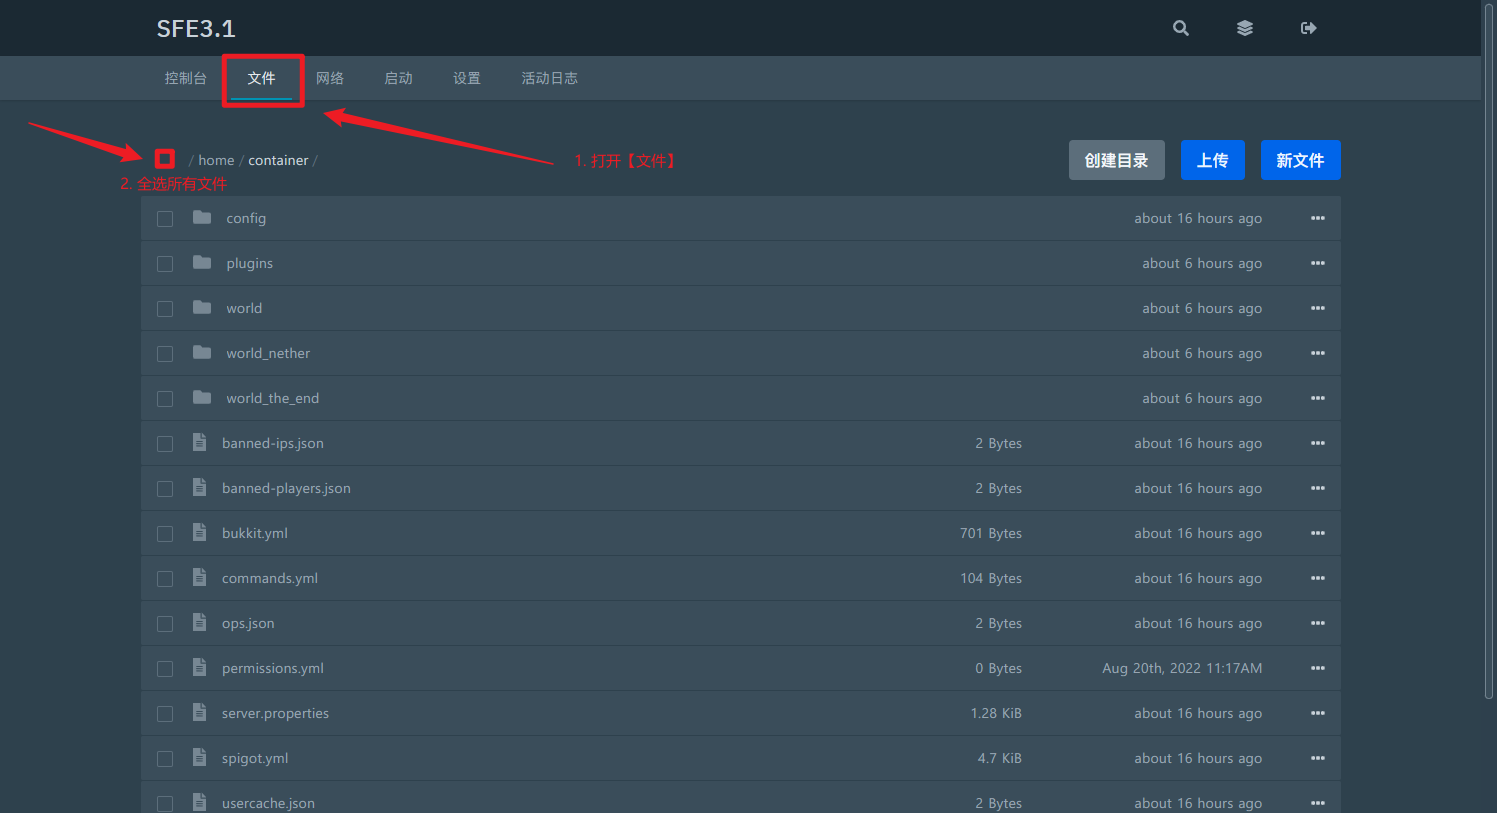
Task: Expand options menu for spigot.yml
Action: click(x=1318, y=758)
